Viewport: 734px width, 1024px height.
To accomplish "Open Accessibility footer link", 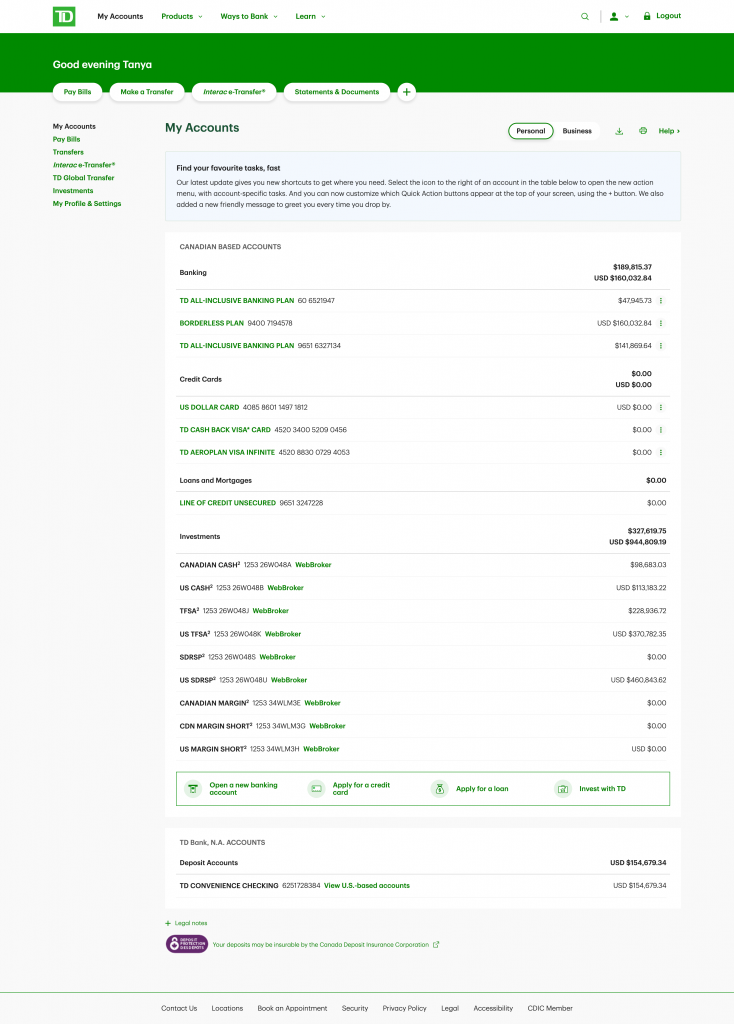I will tap(493, 1008).
